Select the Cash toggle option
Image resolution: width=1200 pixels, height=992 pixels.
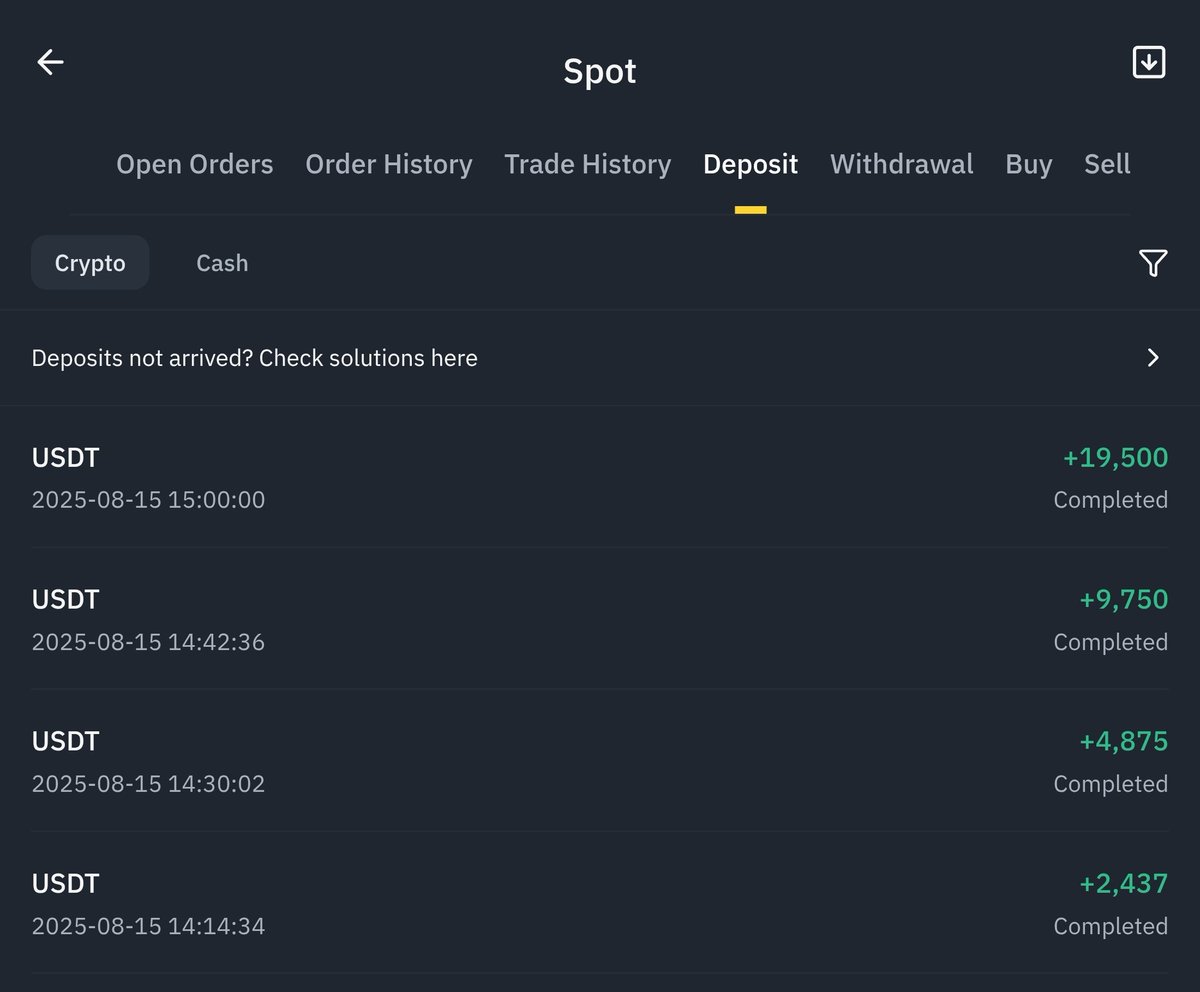point(222,263)
